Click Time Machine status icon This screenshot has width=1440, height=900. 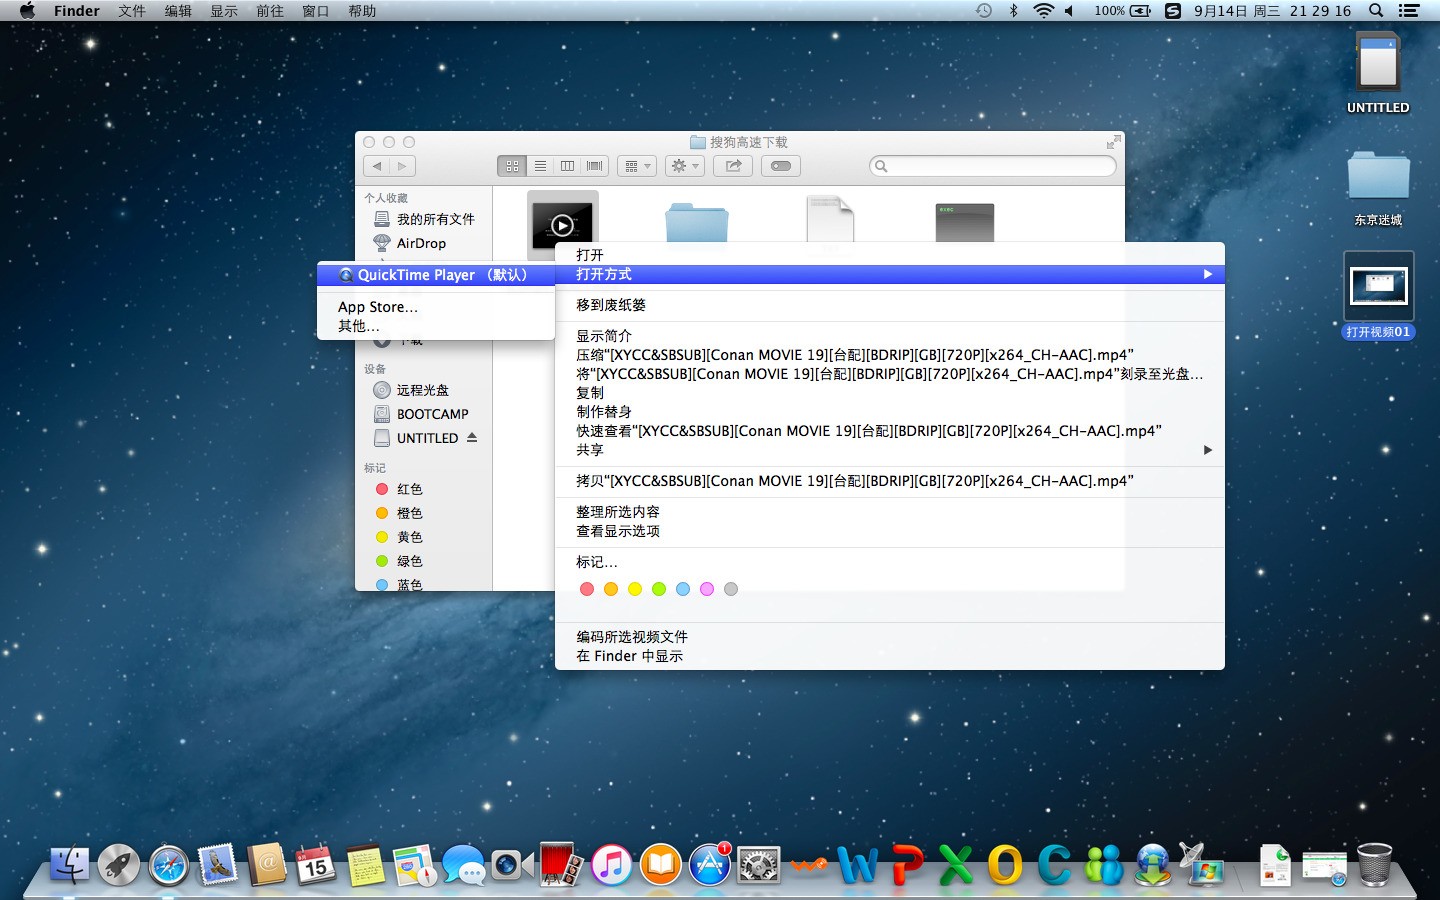(x=984, y=11)
